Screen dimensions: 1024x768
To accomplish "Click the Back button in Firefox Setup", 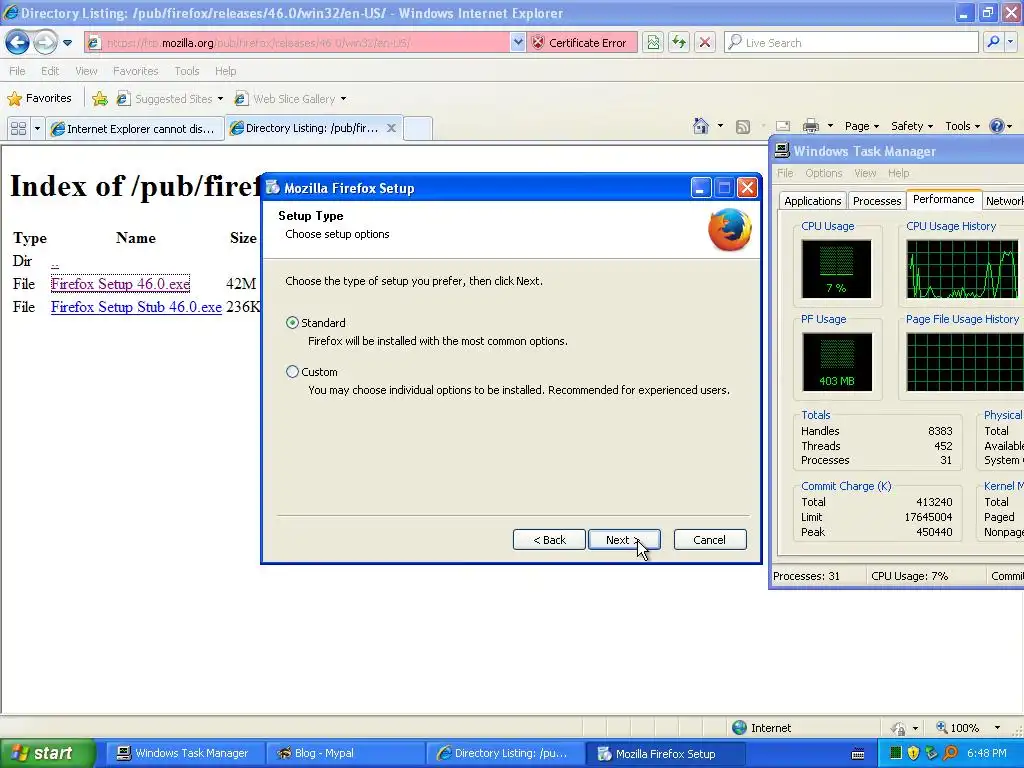I will (549, 540).
